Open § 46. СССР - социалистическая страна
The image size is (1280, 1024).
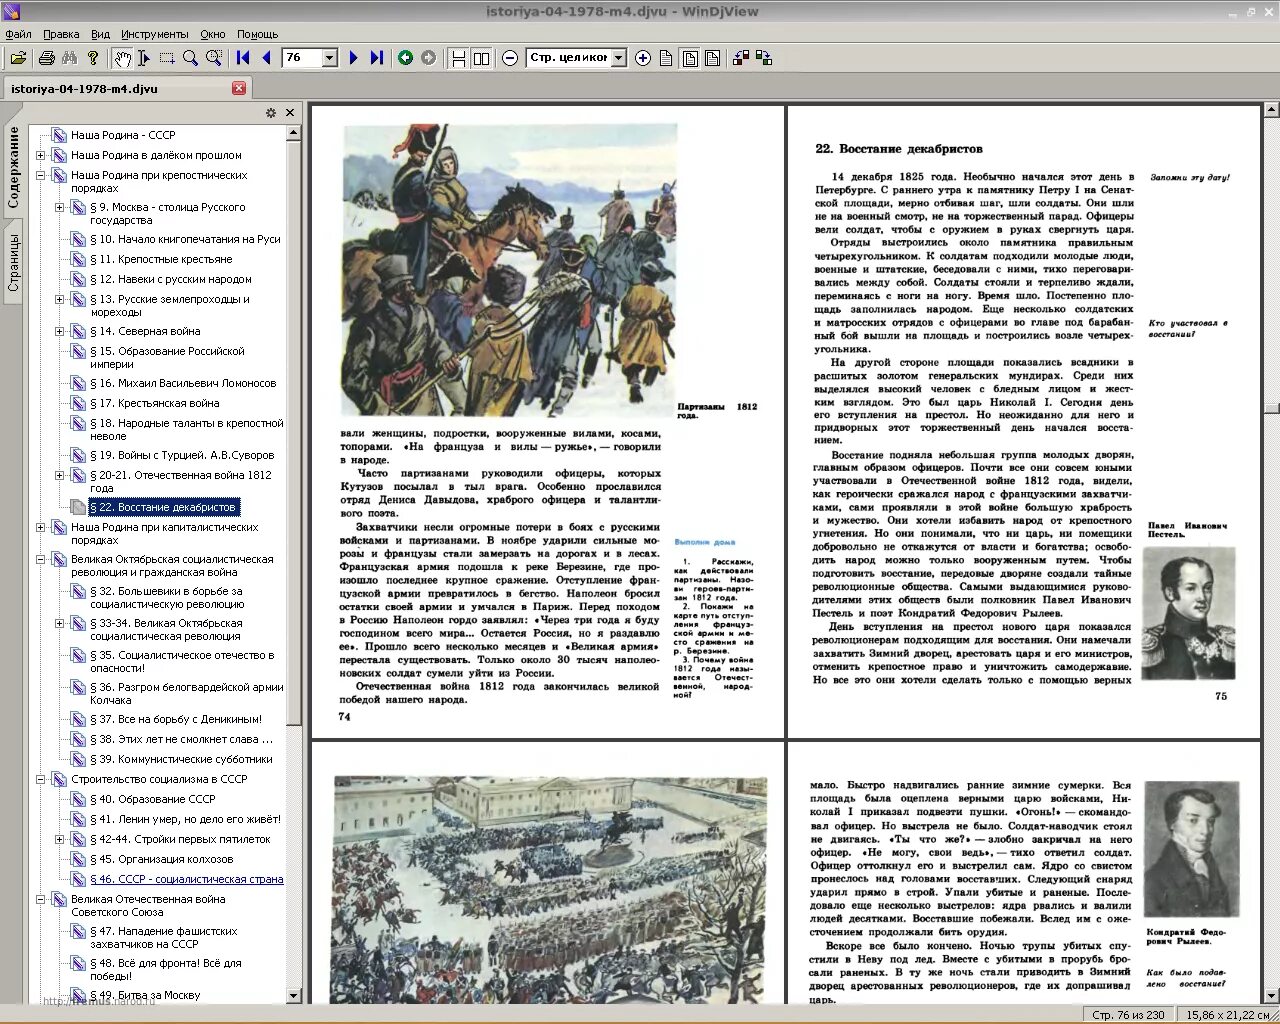pyautogui.click(x=186, y=879)
